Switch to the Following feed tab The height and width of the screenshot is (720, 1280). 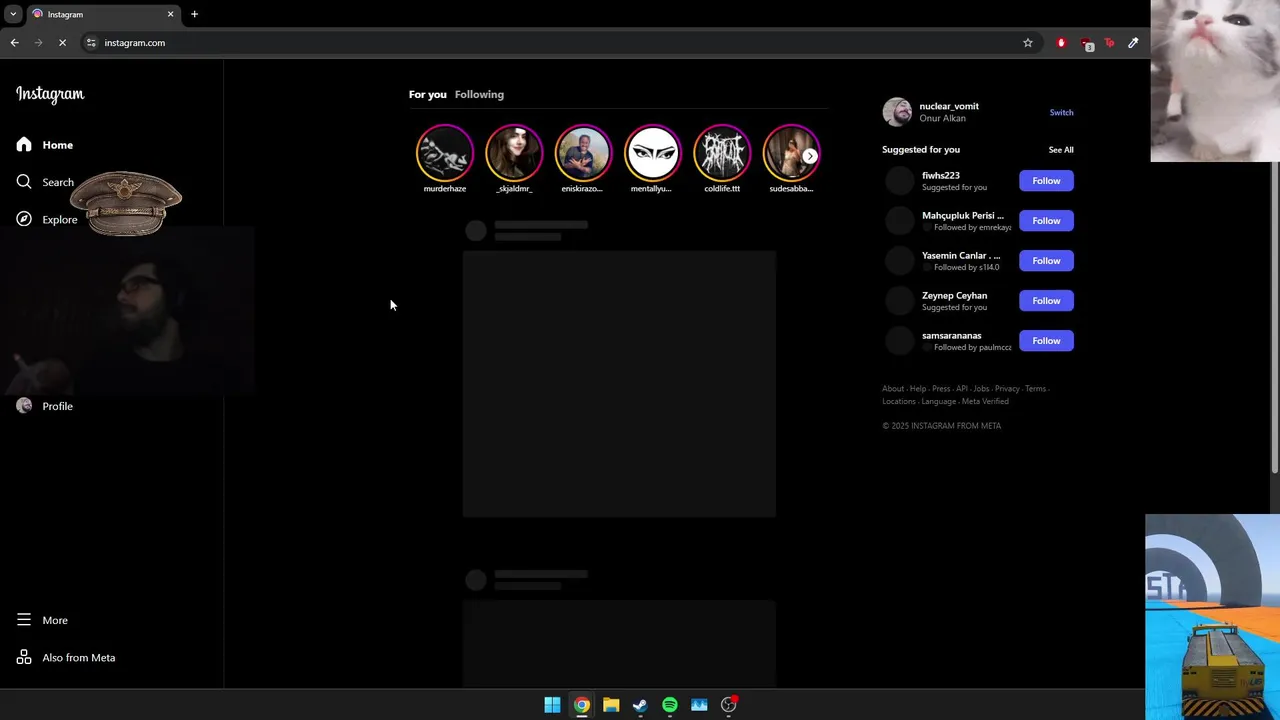pyautogui.click(x=479, y=94)
